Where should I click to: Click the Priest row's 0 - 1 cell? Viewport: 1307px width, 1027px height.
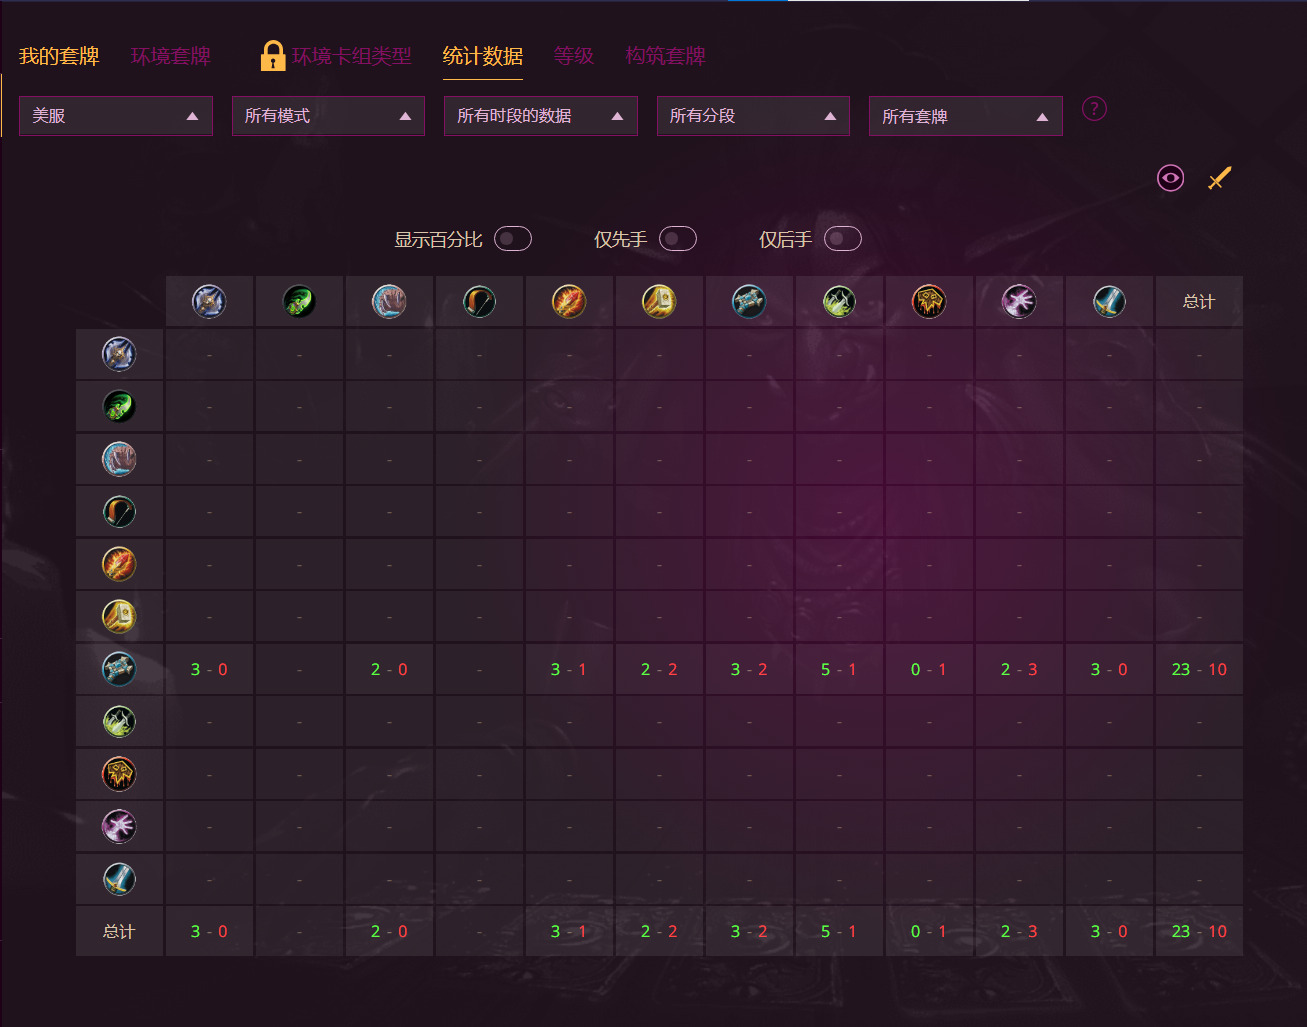click(x=929, y=669)
